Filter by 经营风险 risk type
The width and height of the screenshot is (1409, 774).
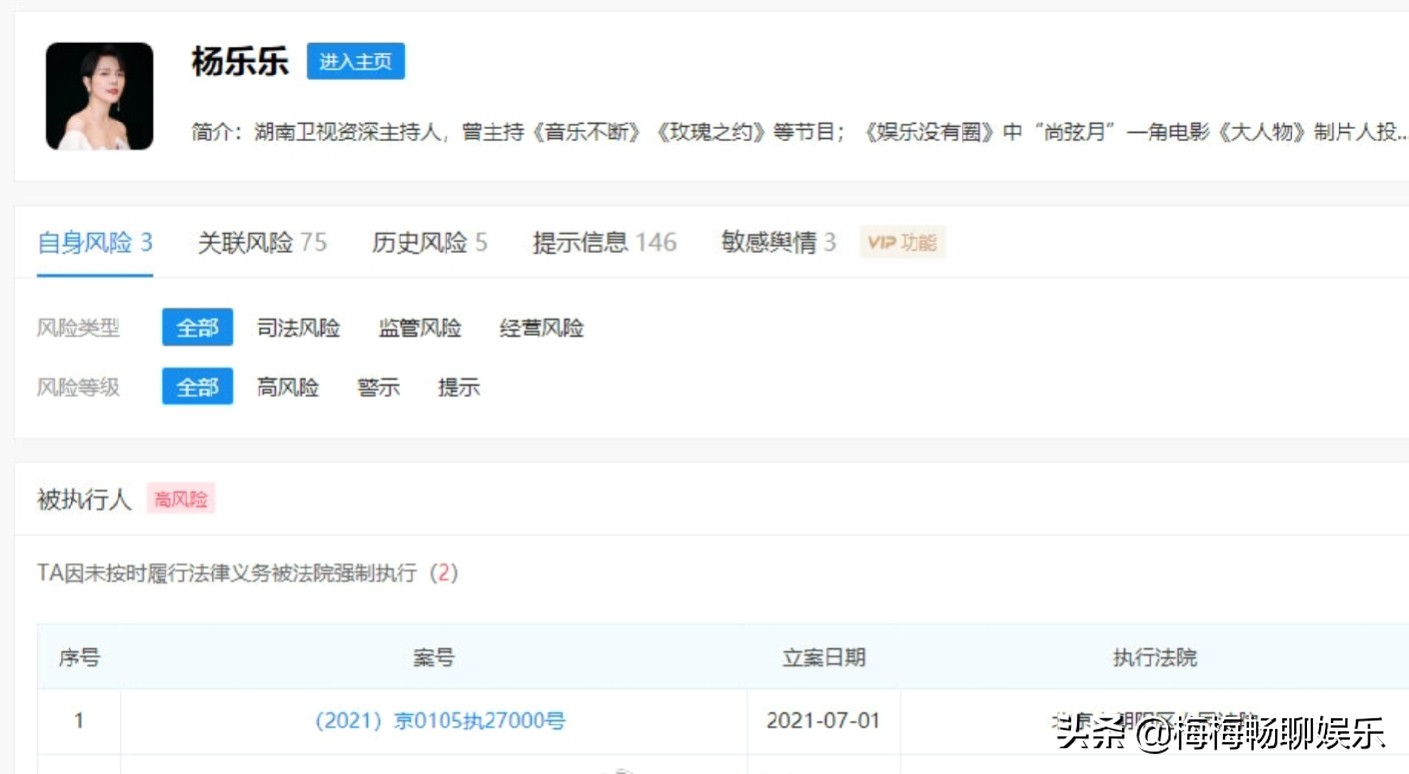pyautogui.click(x=539, y=327)
